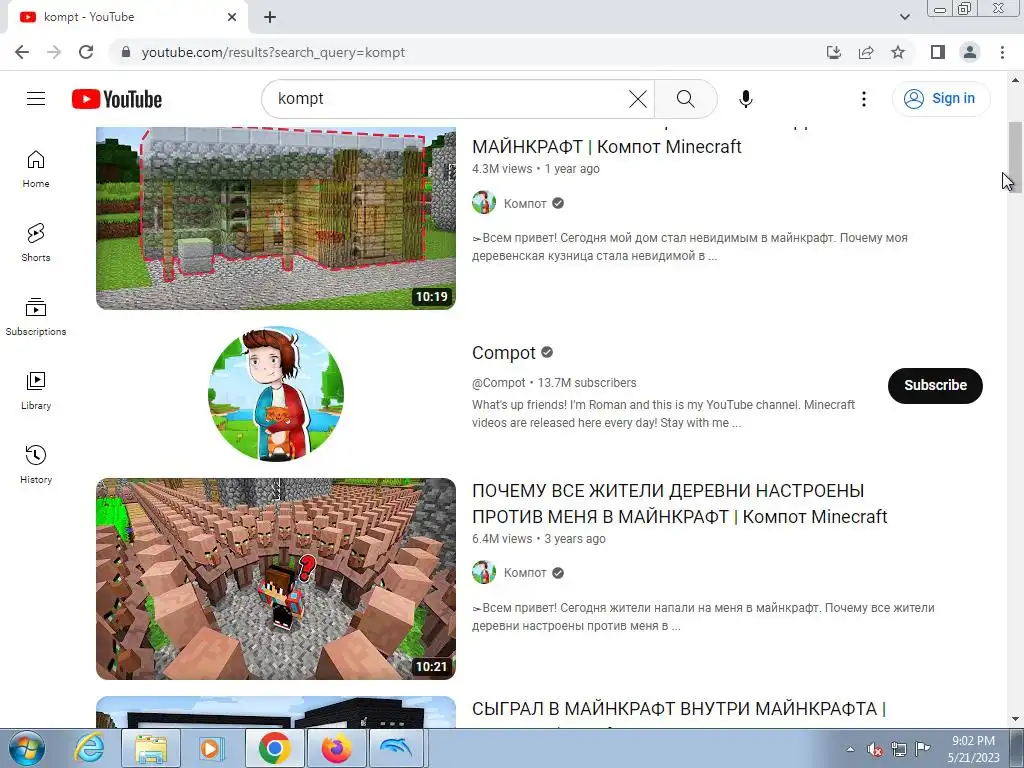The image size is (1024, 768).
Task: Open the Compot channel avatar
Action: (276, 394)
